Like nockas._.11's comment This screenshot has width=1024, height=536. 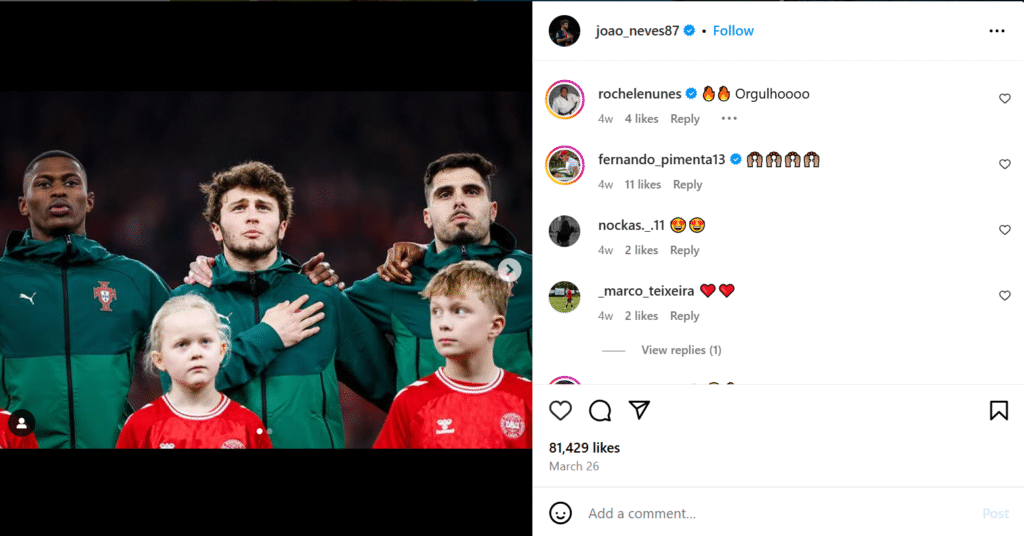[x=1005, y=230]
